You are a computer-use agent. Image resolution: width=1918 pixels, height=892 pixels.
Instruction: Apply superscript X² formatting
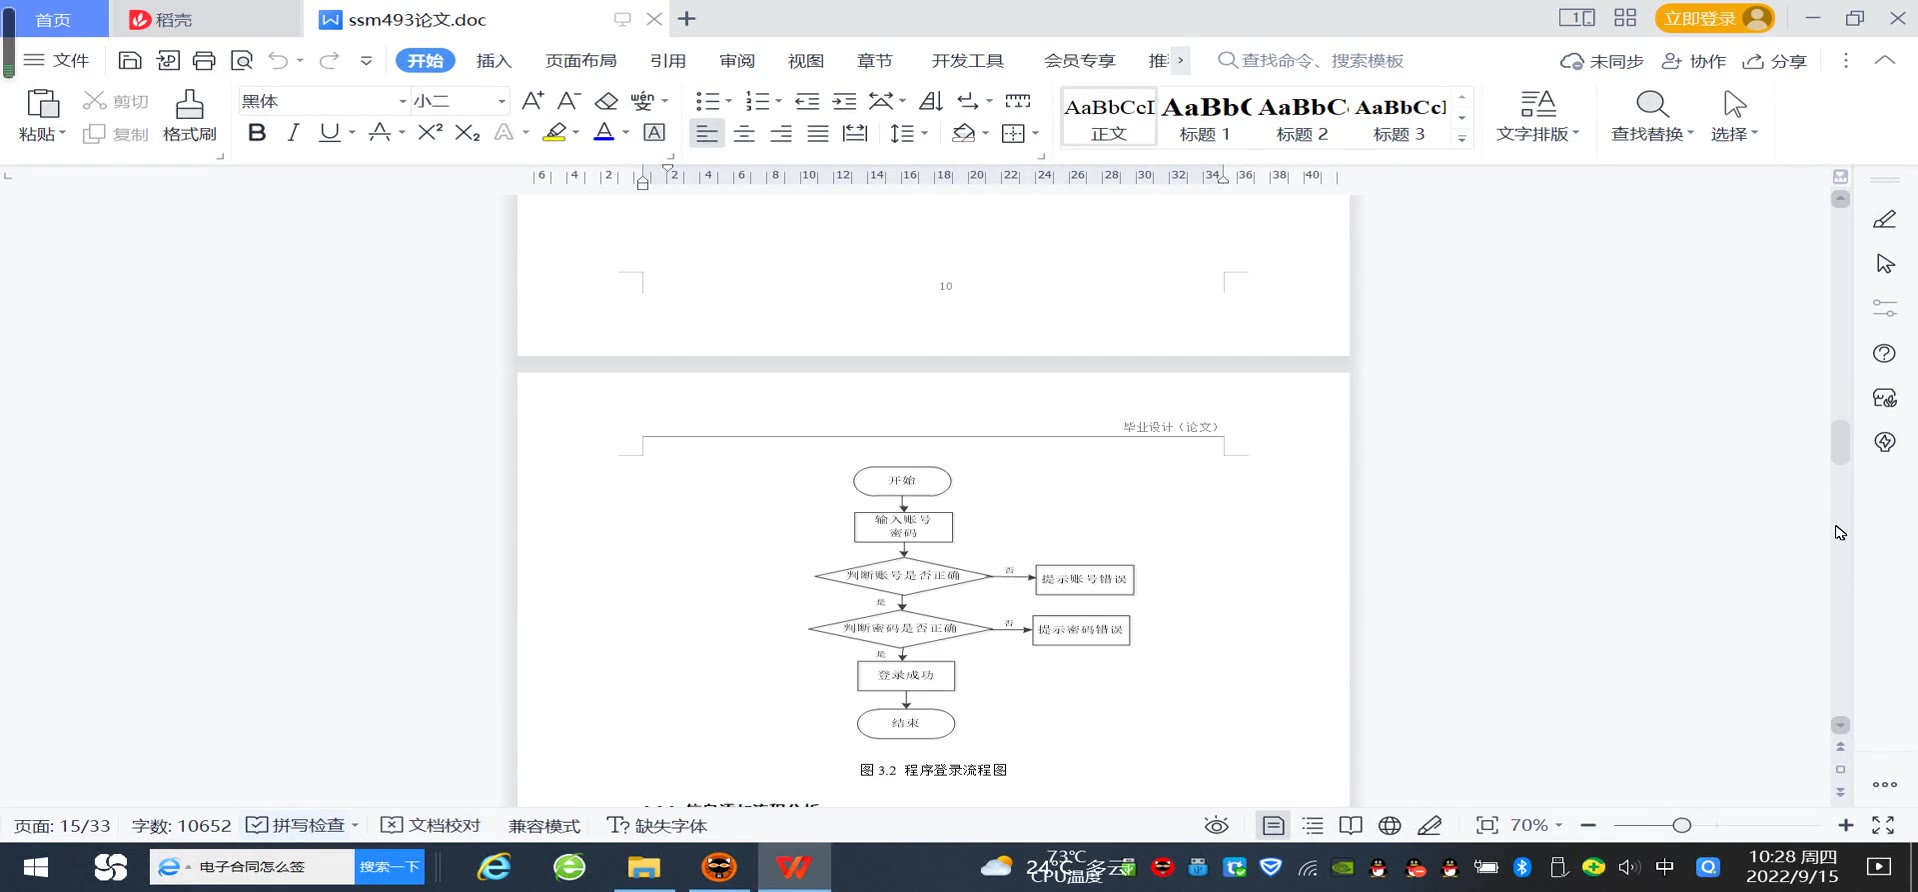click(x=430, y=133)
